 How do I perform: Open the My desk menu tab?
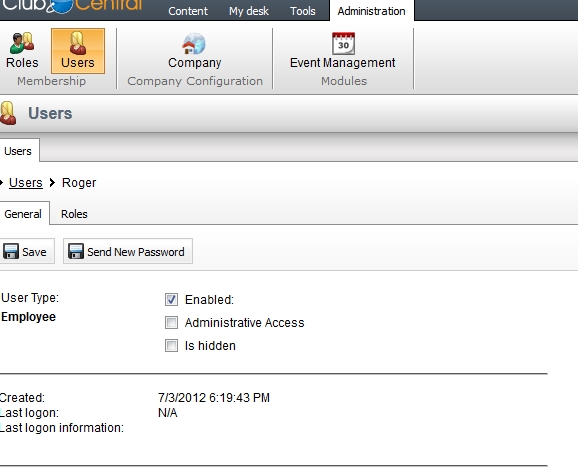pyautogui.click(x=249, y=11)
